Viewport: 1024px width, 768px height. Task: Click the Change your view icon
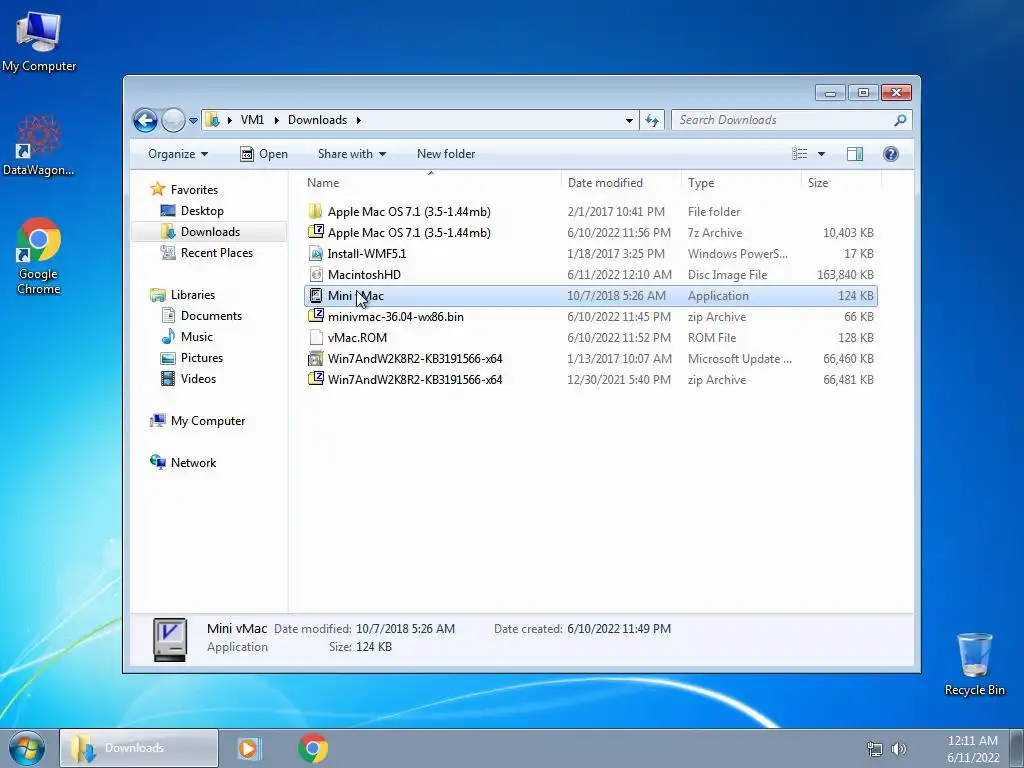tap(800, 154)
